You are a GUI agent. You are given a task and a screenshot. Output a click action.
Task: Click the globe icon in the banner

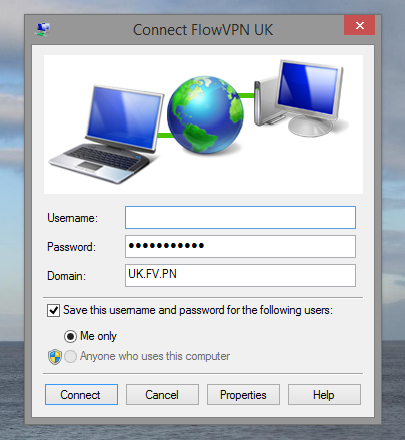205,115
